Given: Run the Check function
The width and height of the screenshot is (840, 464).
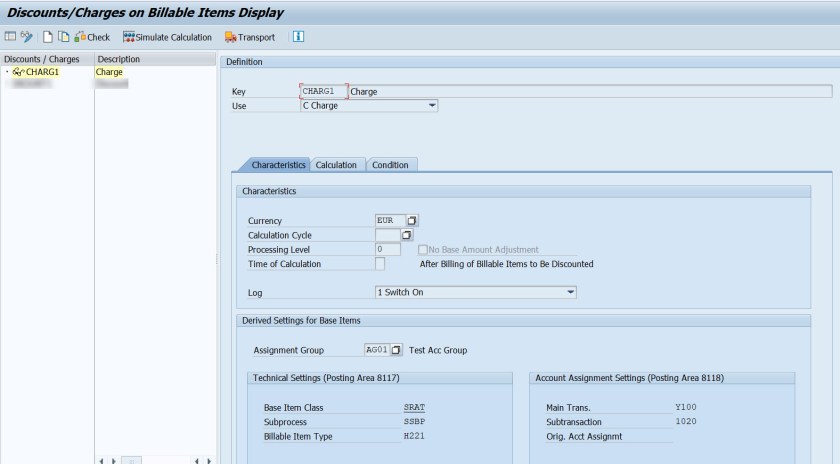Looking at the screenshot, I should click(92, 37).
